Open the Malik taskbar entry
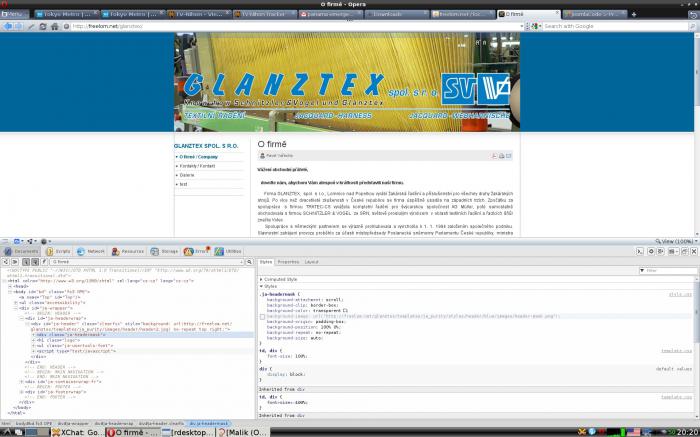The height and width of the screenshot is (437, 700). [x=243, y=432]
